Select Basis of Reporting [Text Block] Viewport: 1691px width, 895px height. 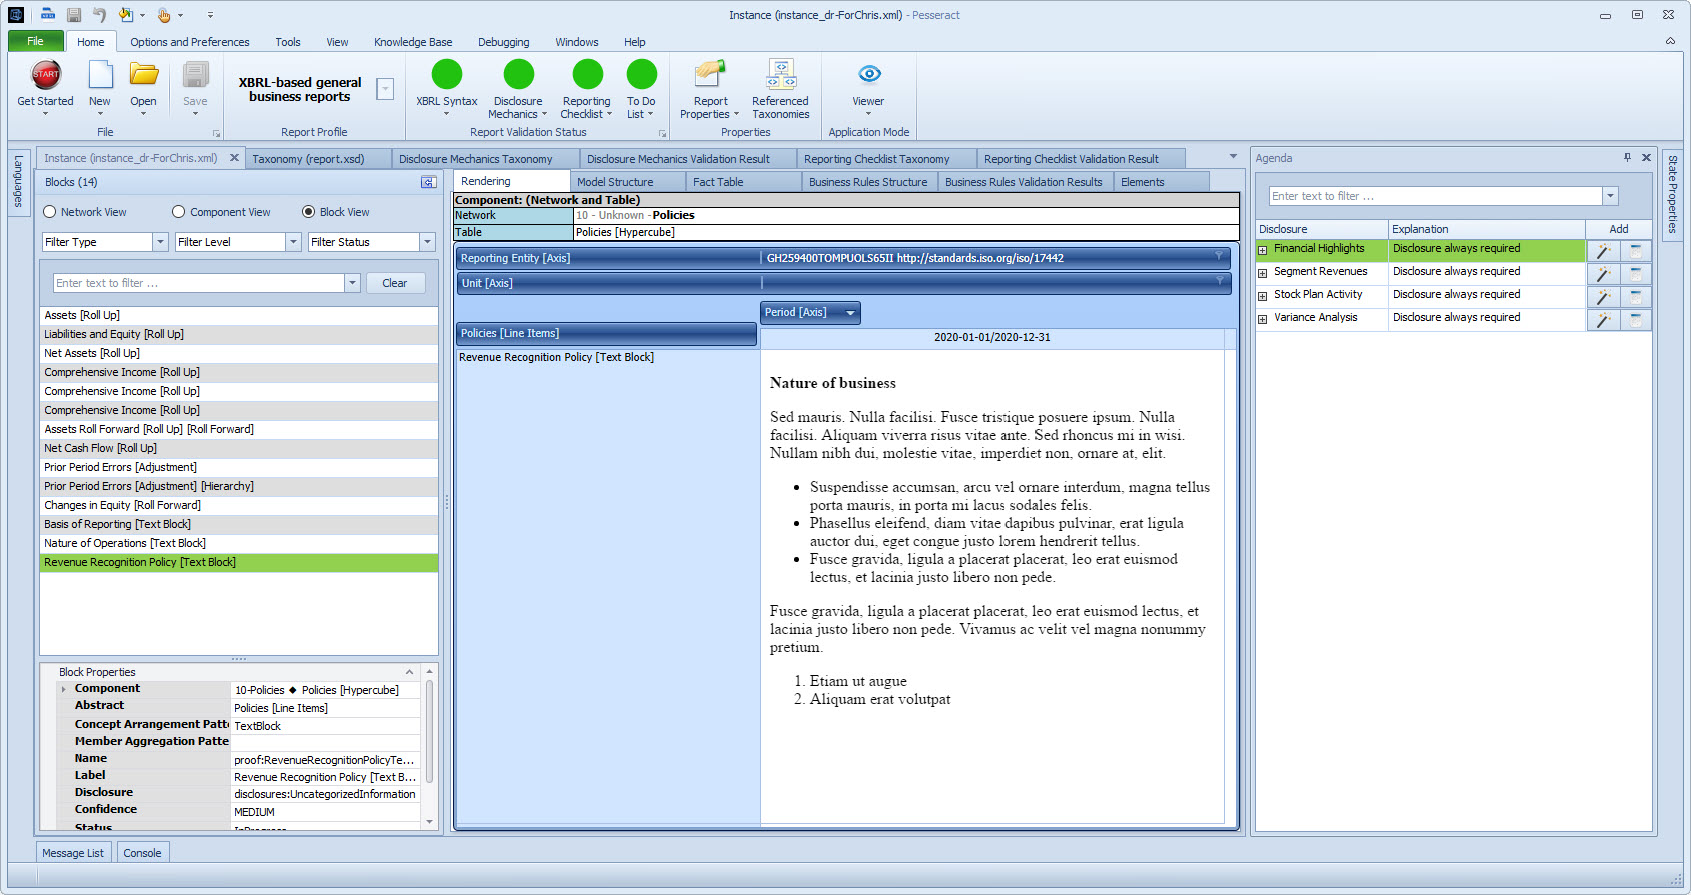(238, 524)
